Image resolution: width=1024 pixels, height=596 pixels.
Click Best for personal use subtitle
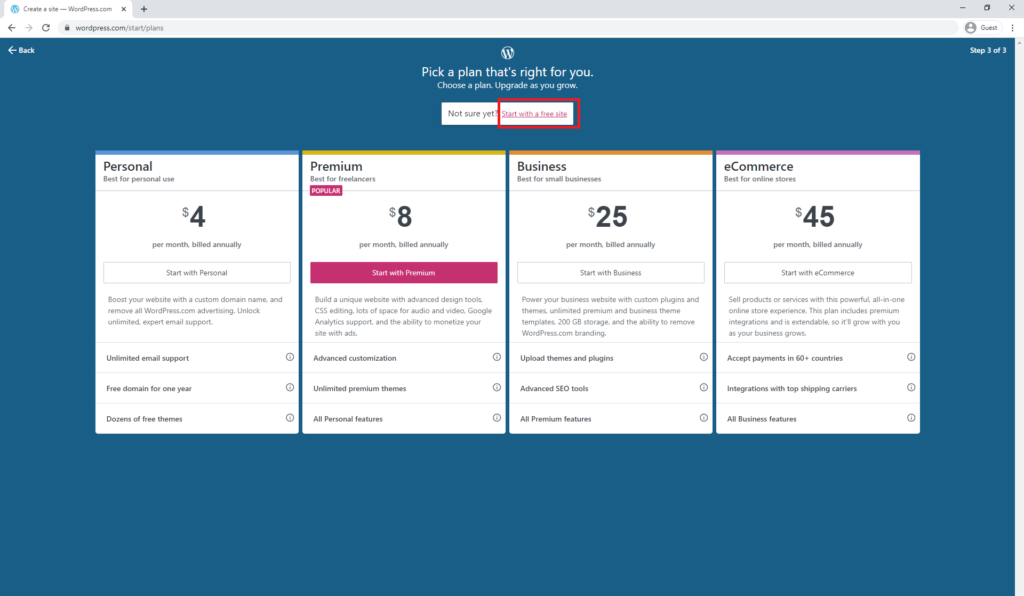pyautogui.click(x=138, y=179)
